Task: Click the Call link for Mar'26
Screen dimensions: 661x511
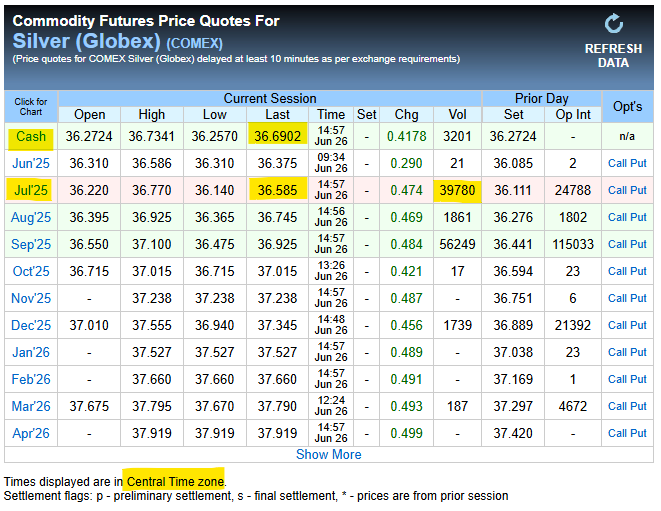Action: pyautogui.click(x=617, y=406)
